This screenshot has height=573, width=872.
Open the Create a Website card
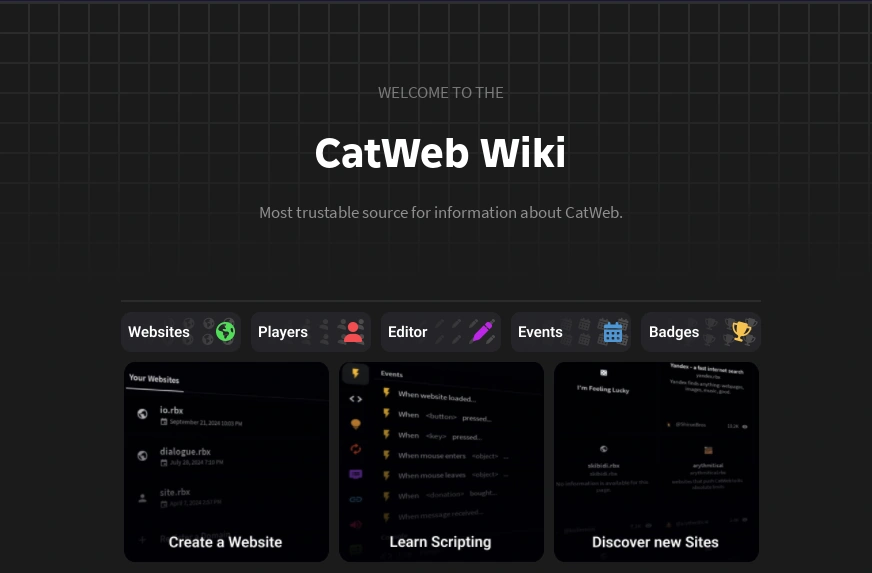pos(226,462)
